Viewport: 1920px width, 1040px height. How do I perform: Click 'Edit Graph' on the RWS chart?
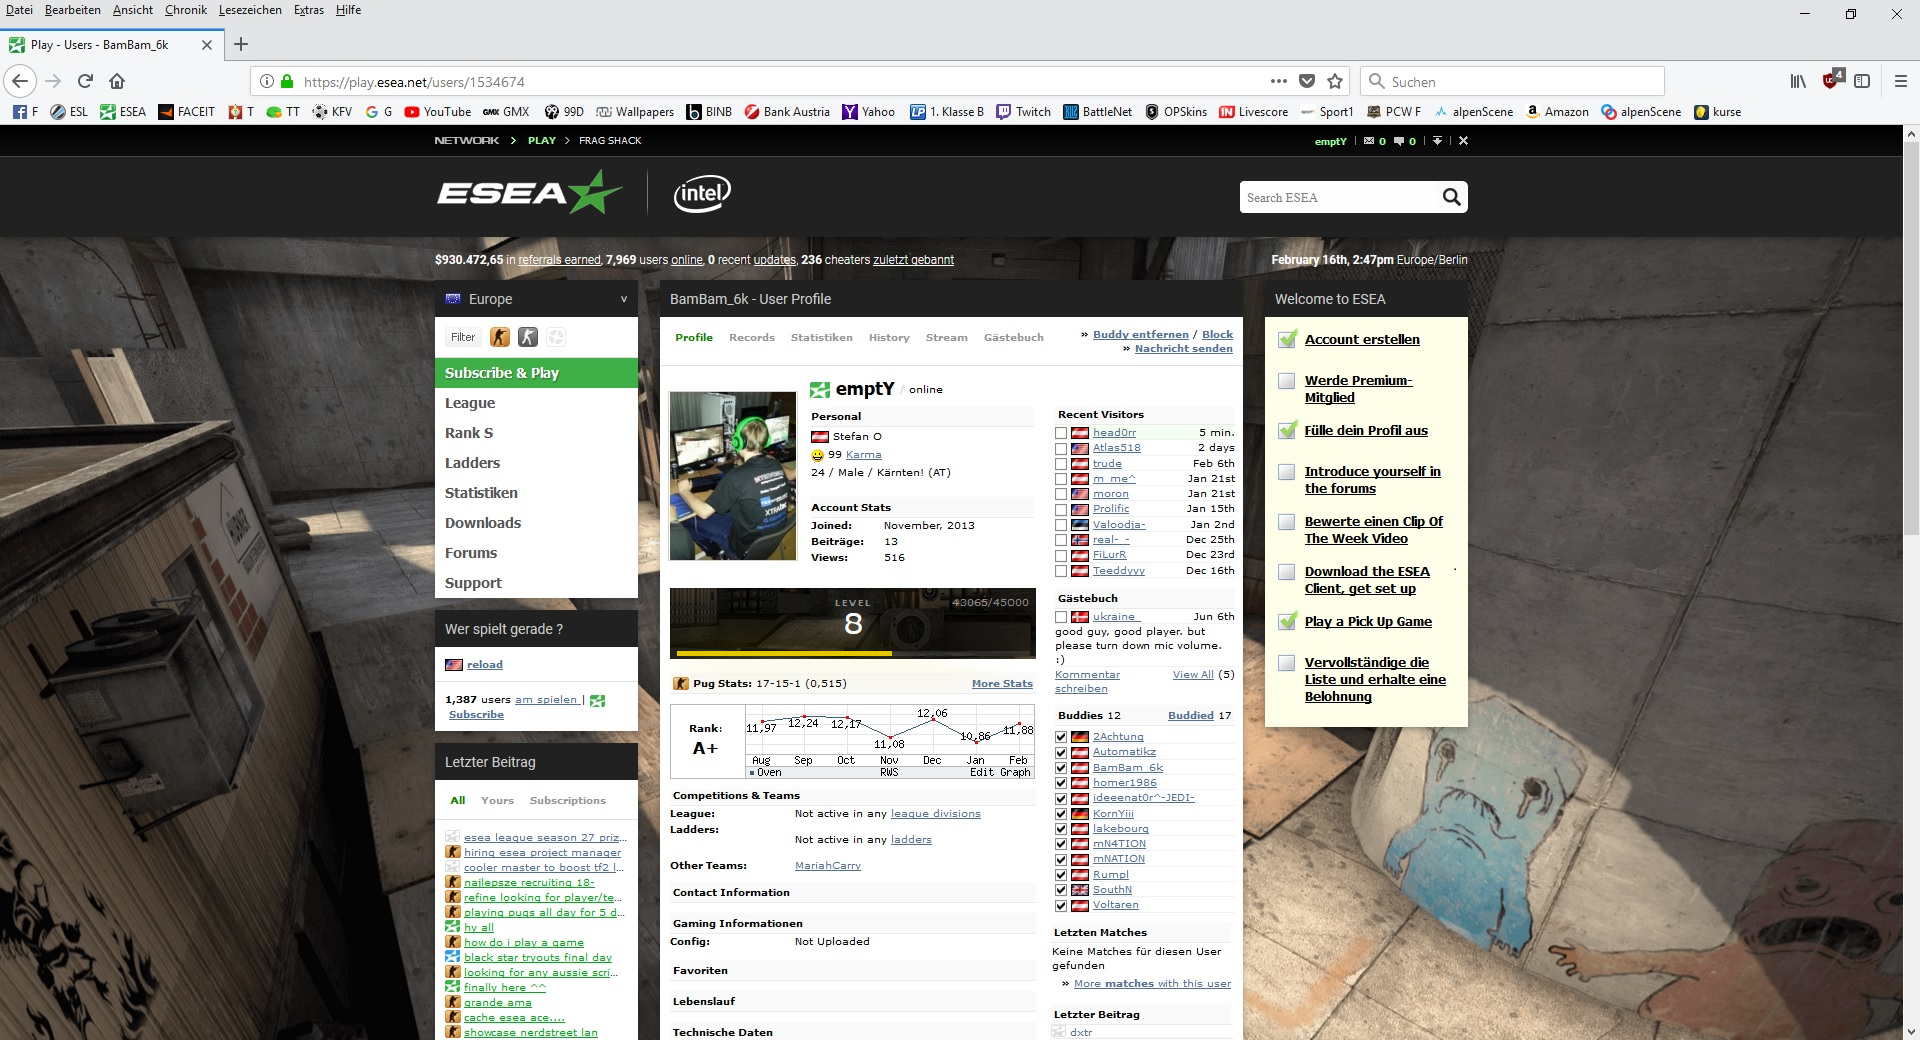click(1000, 772)
